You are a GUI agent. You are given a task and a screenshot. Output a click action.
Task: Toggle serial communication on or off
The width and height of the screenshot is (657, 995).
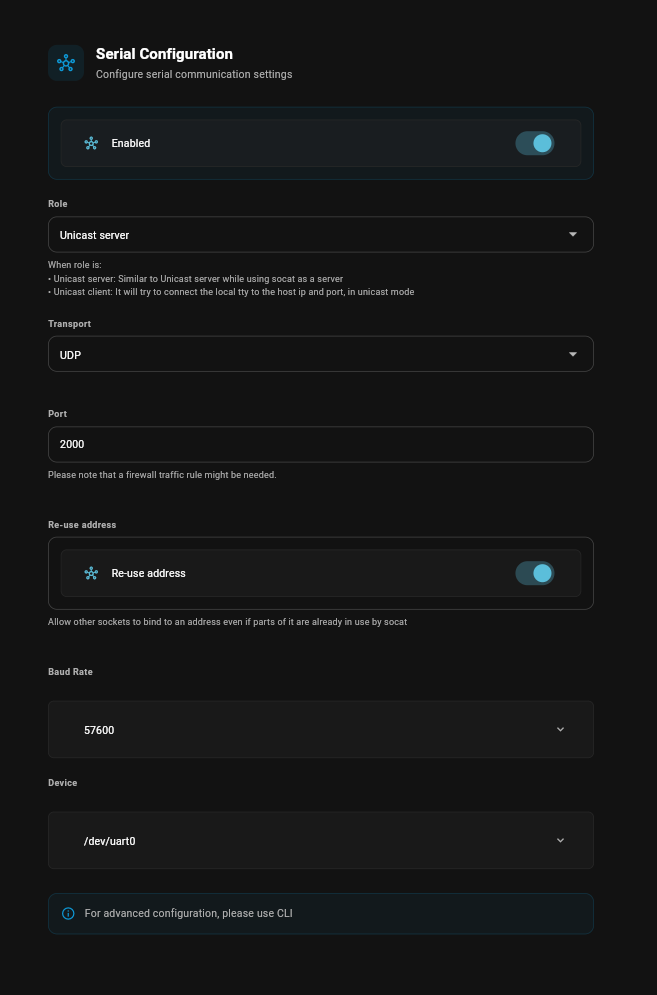[534, 143]
